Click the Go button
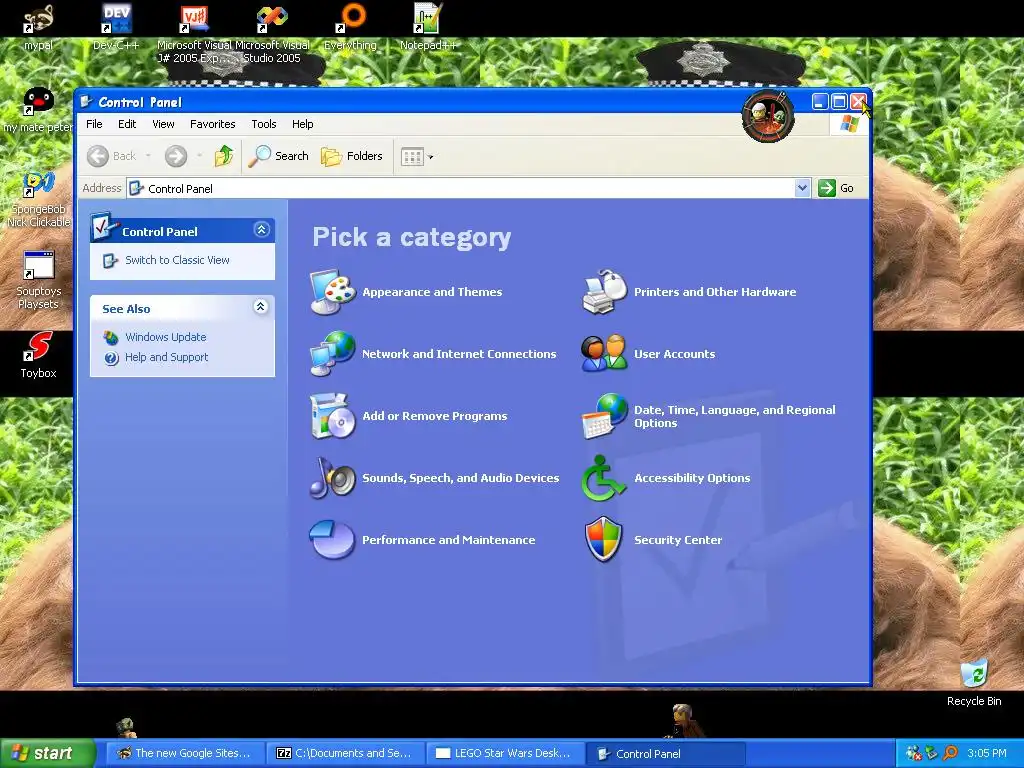This screenshot has width=1024, height=768. [x=837, y=188]
